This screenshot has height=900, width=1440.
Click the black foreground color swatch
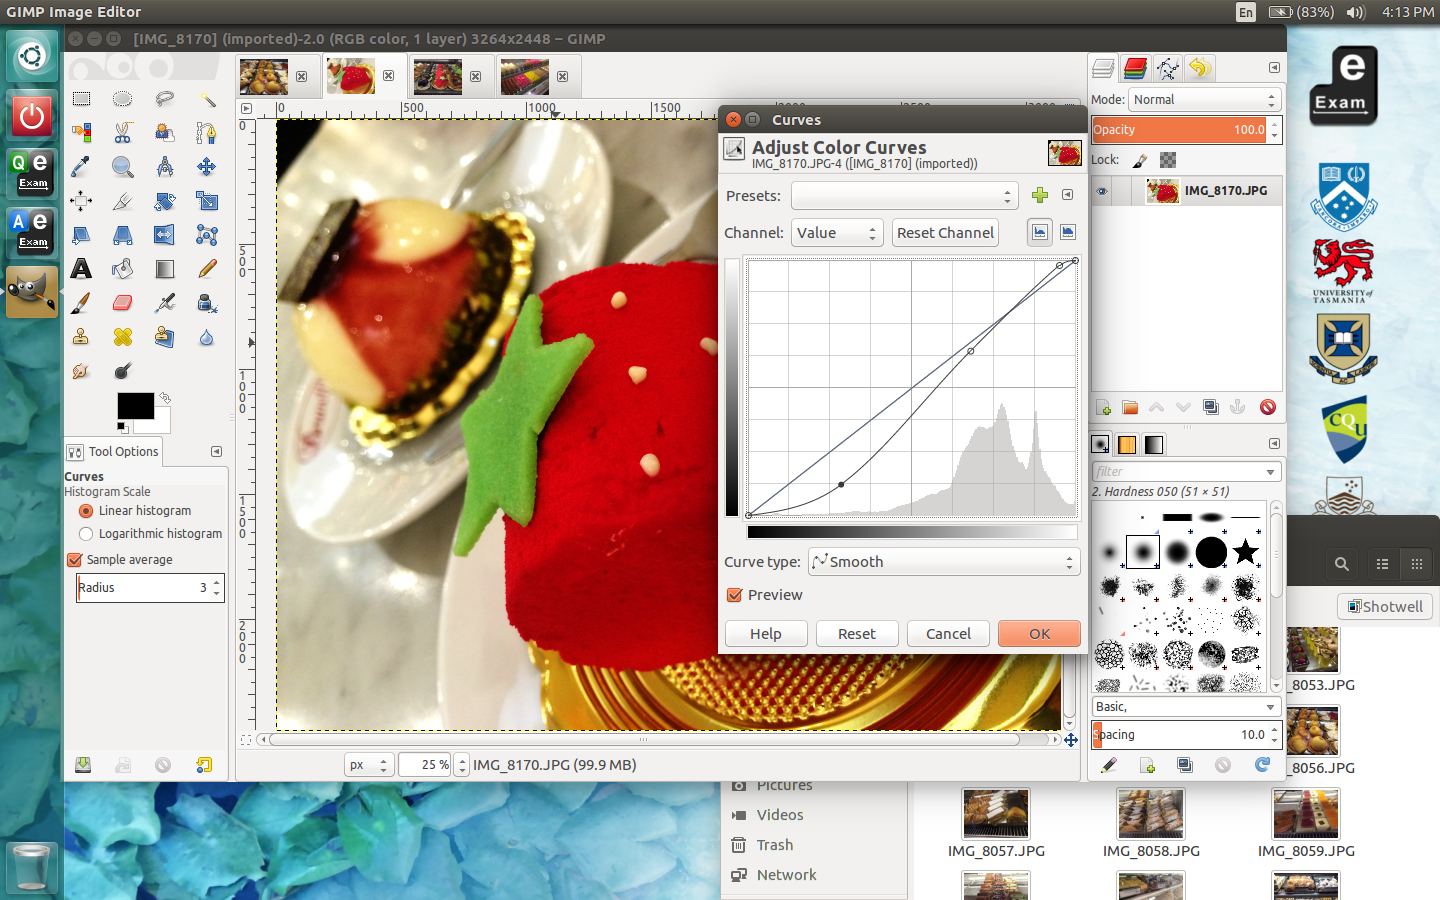[x=135, y=405]
